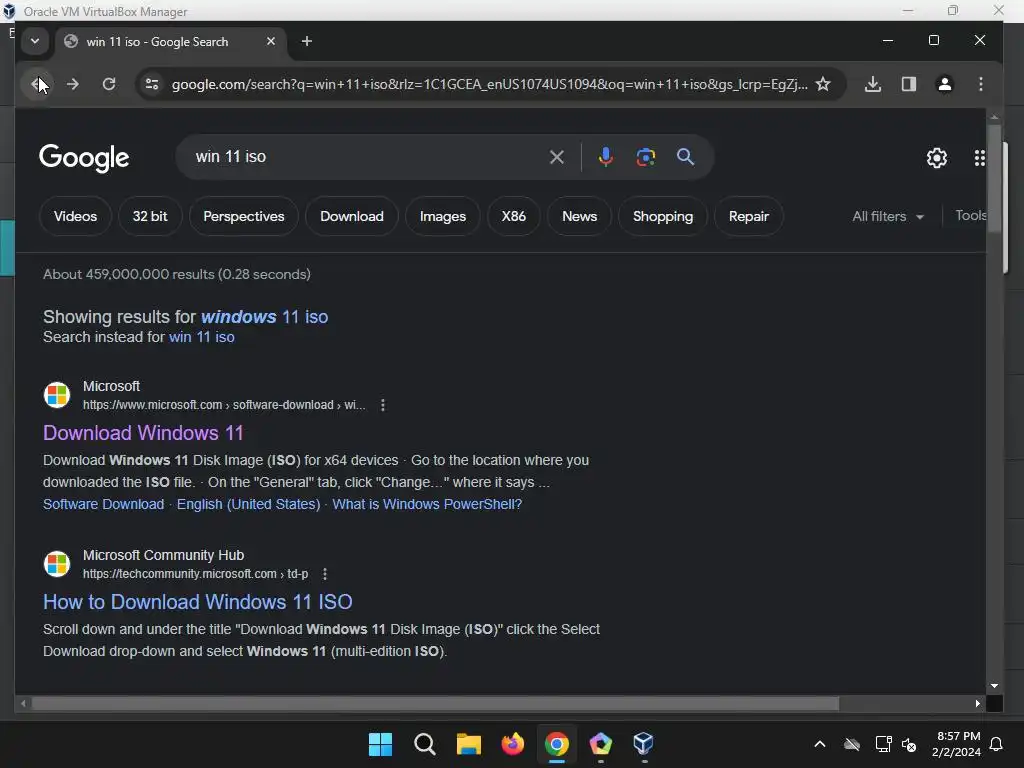Start voice search with microphone icon
Screen dimensions: 1024x768
(x=605, y=157)
